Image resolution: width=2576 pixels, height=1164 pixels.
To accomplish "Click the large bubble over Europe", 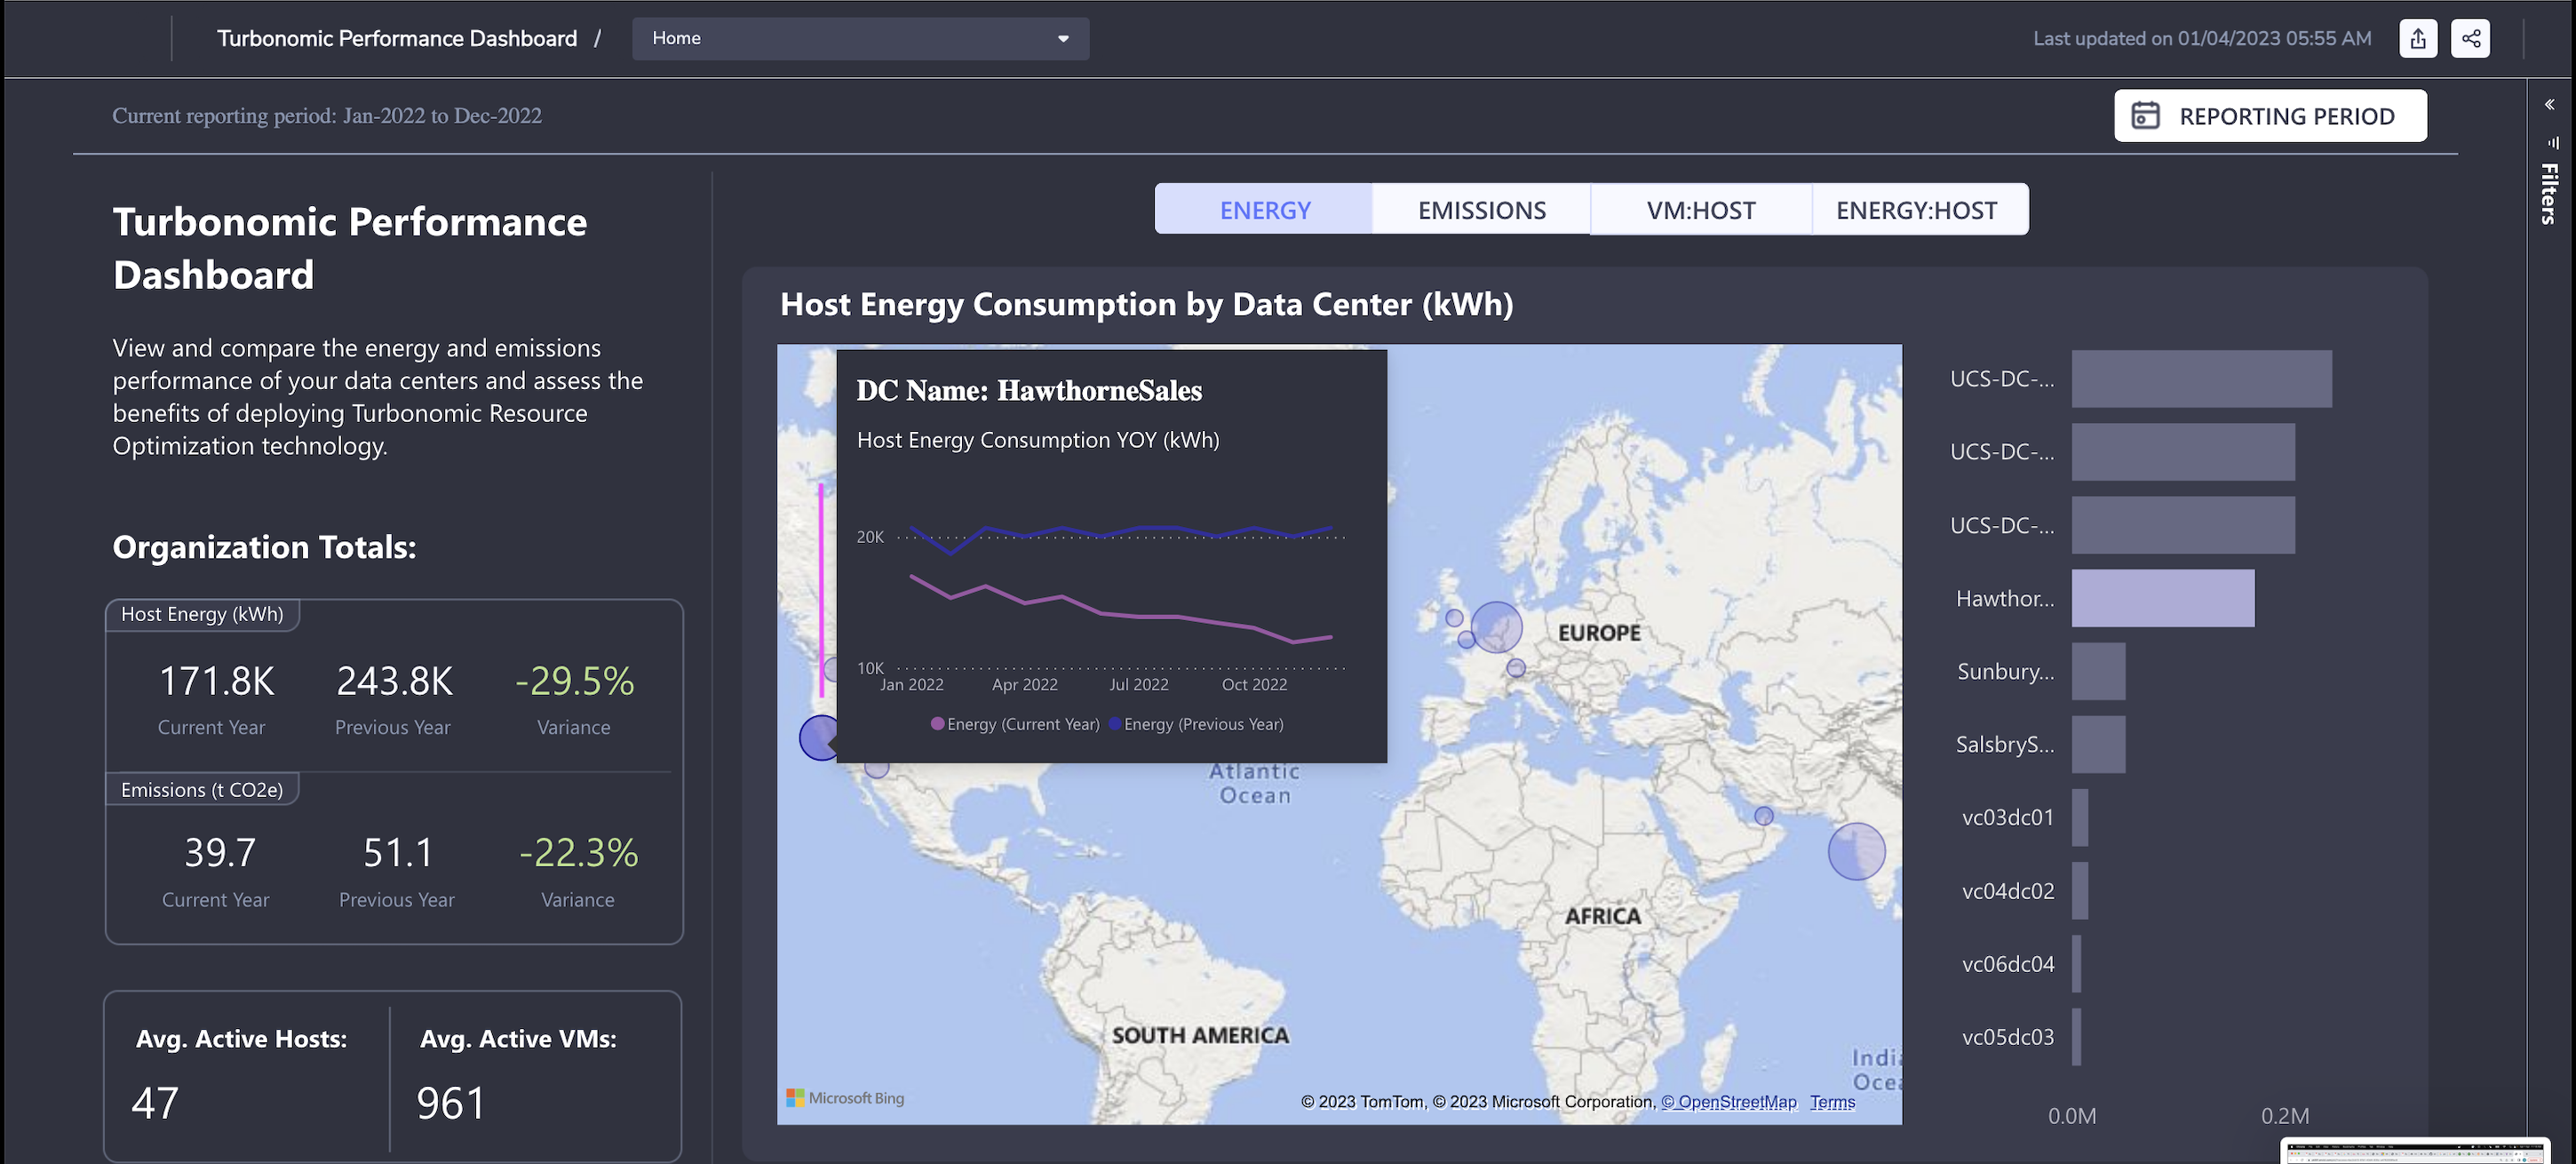I will [x=1496, y=627].
